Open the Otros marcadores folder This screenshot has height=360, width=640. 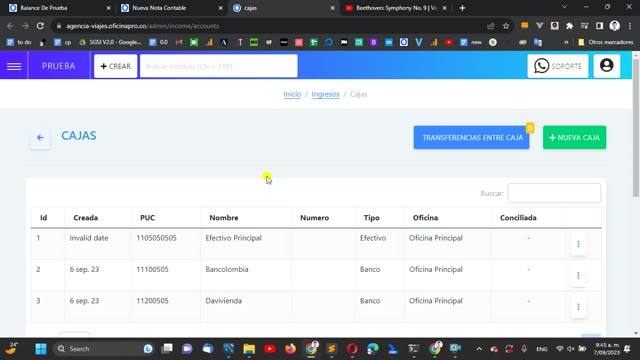coord(606,42)
